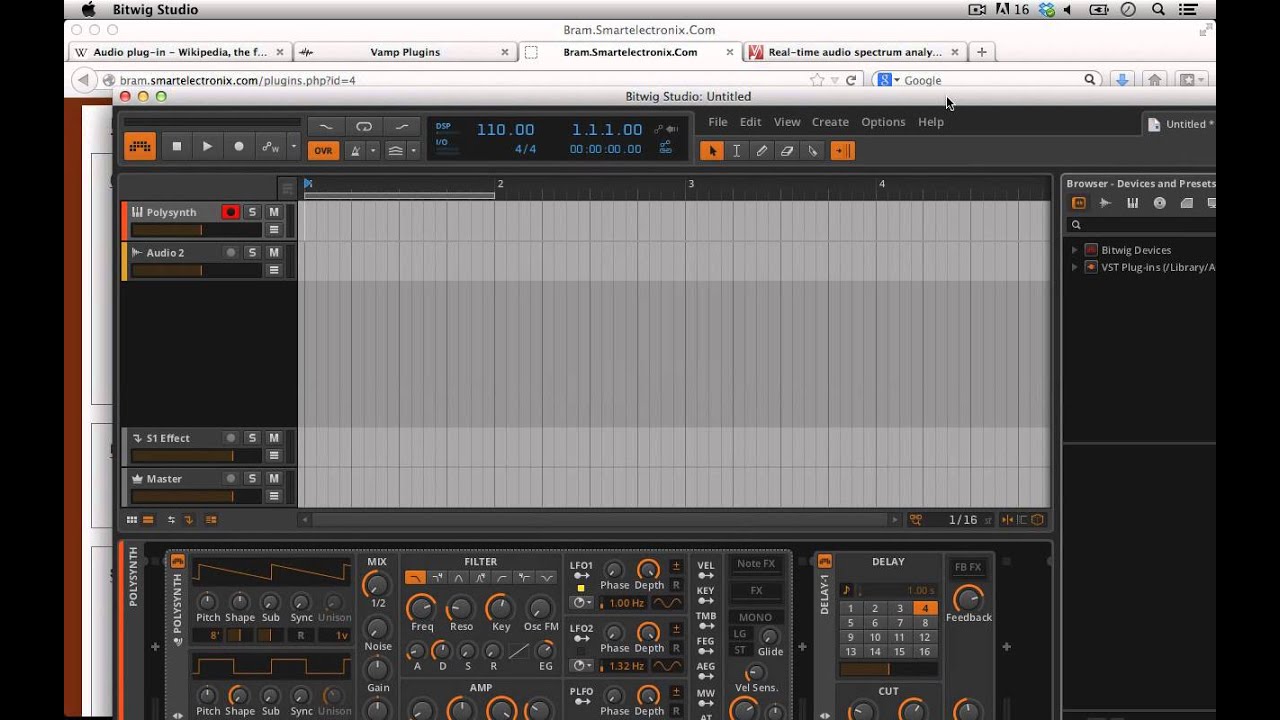This screenshot has width=1280, height=720.
Task: Toggle the Delay device power button
Action: [x=825, y=561]
